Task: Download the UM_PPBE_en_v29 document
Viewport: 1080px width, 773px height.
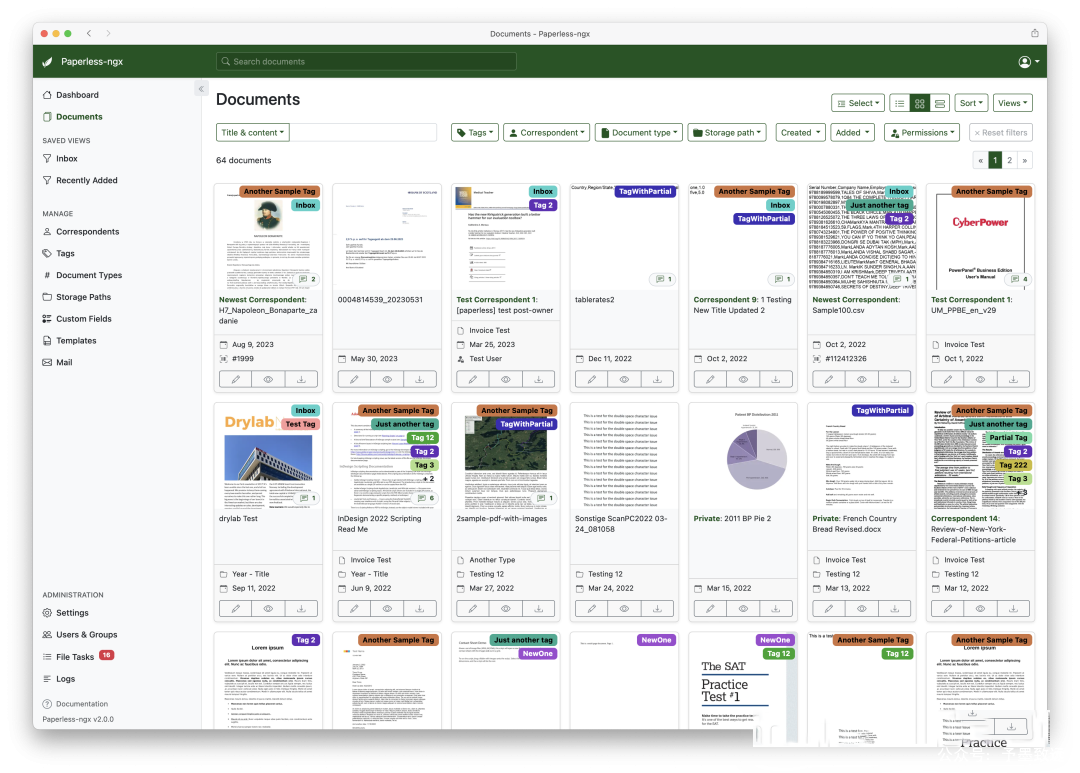Action: [1013, 380]
